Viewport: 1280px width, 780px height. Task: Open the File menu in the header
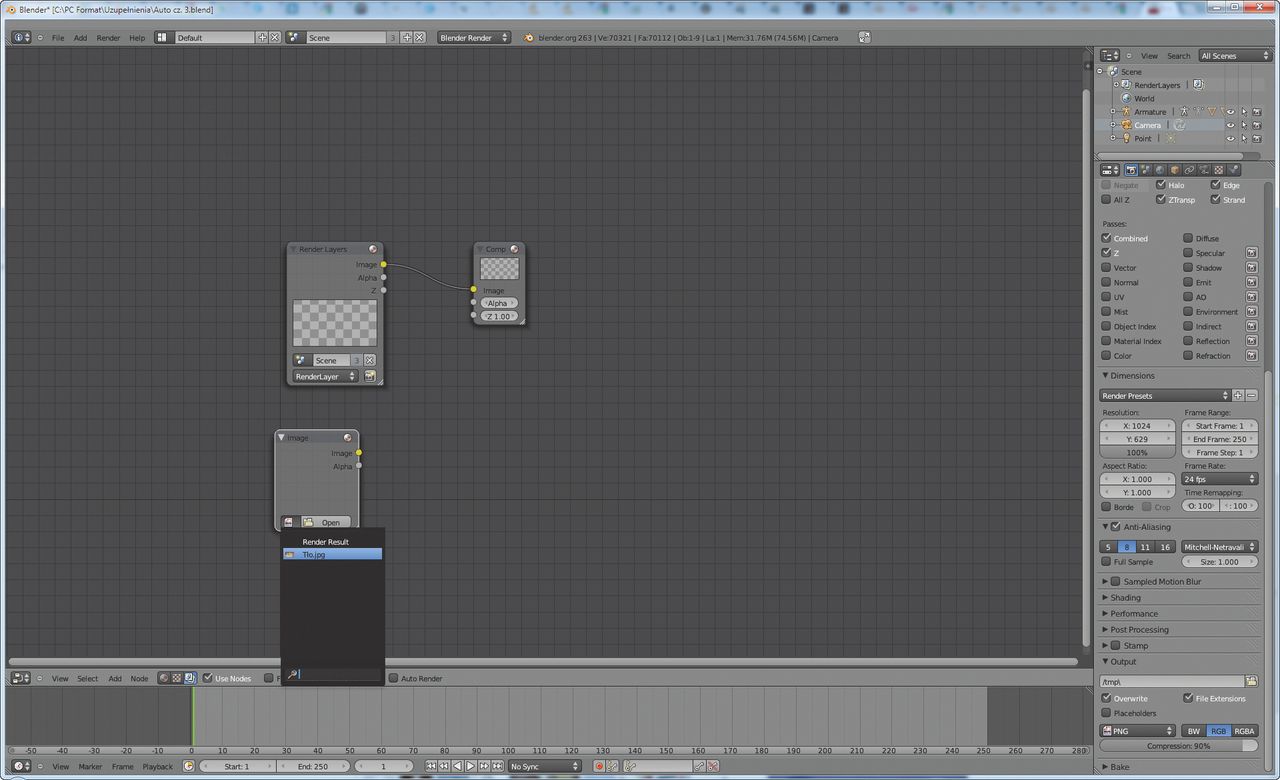[58, 38]
